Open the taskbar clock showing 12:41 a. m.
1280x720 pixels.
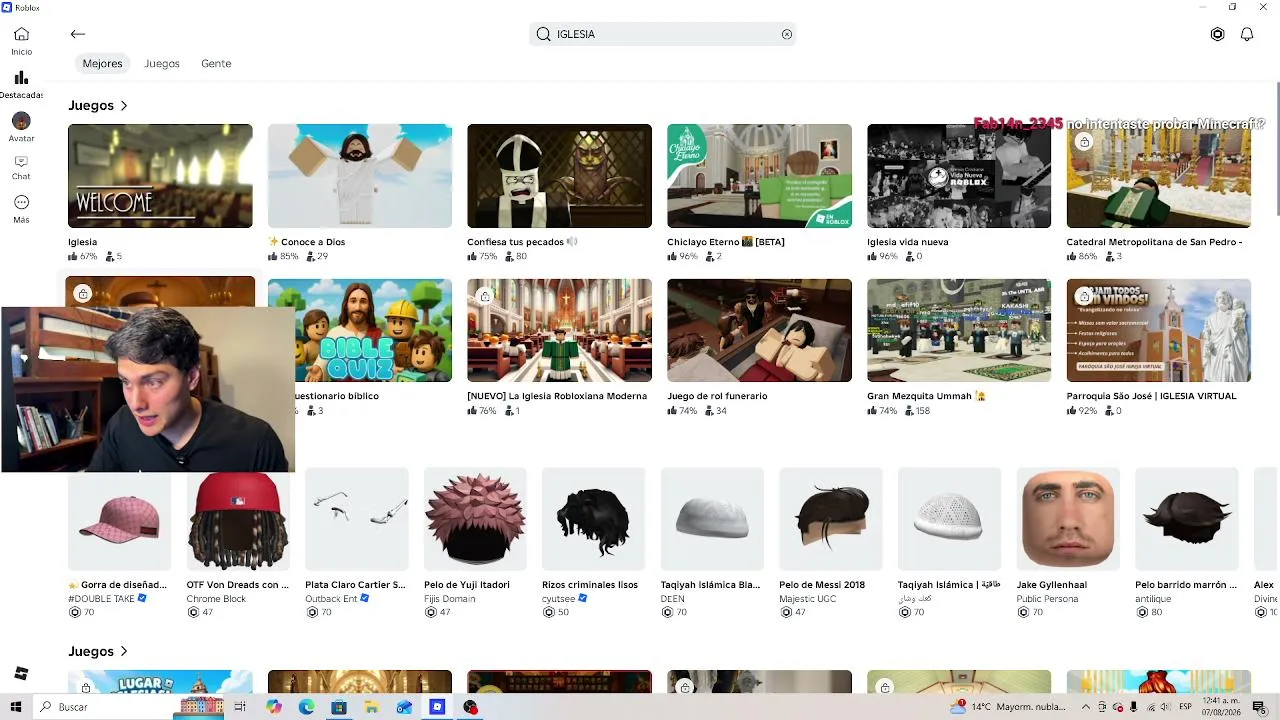(x=1221, y=707)
